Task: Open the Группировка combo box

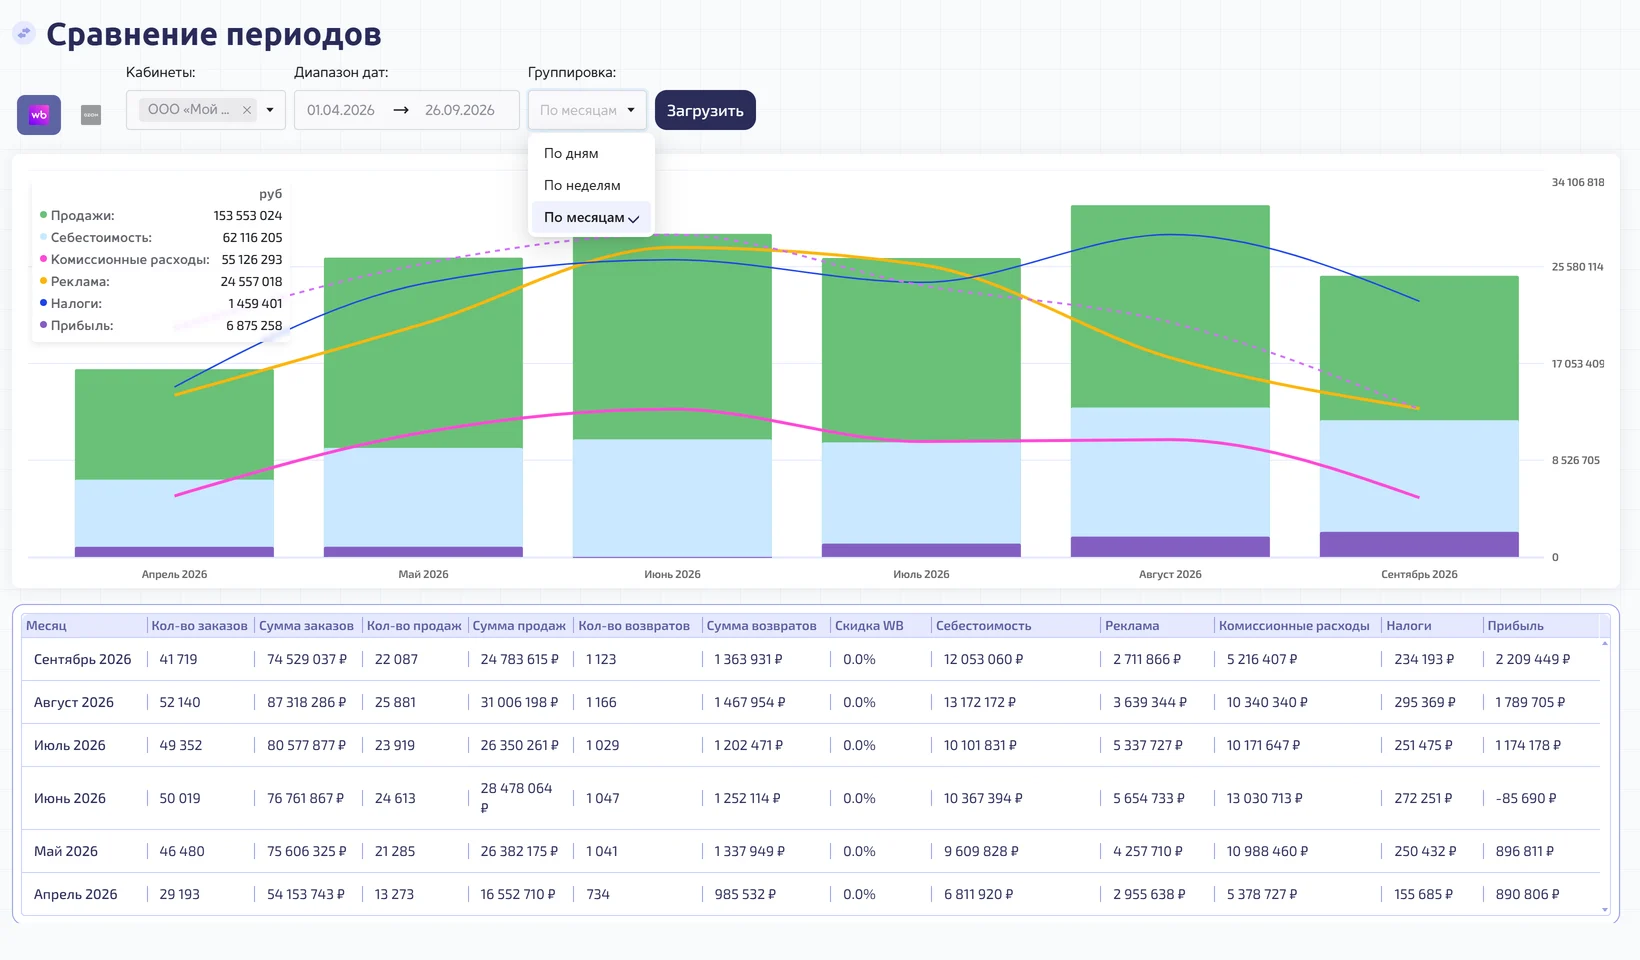Action: click(587, 110)
